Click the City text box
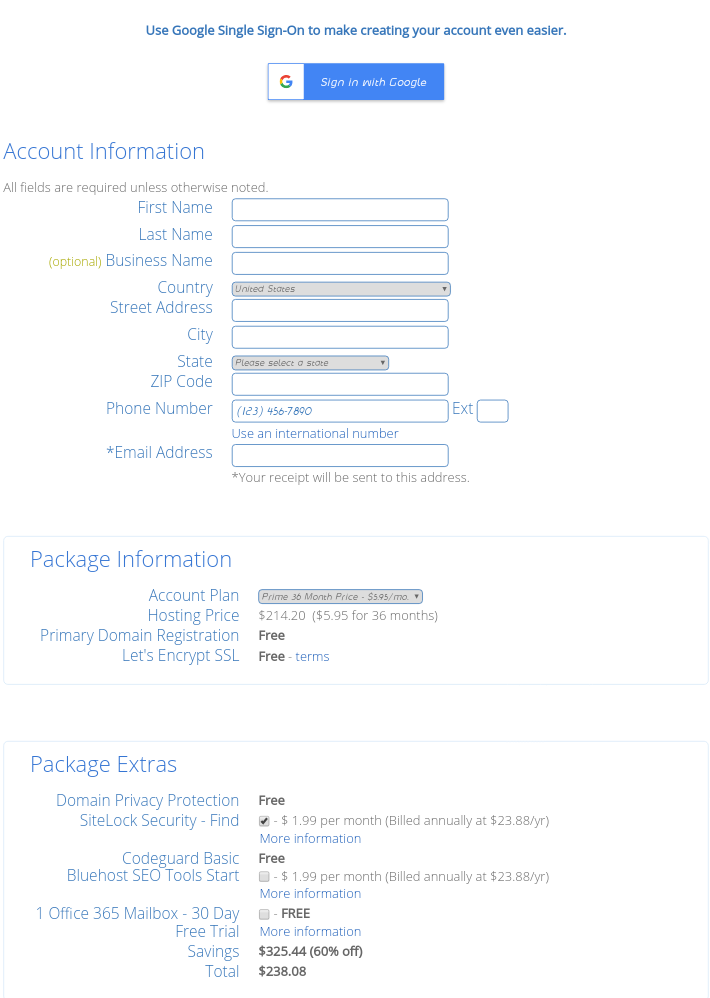 (340, 337)
